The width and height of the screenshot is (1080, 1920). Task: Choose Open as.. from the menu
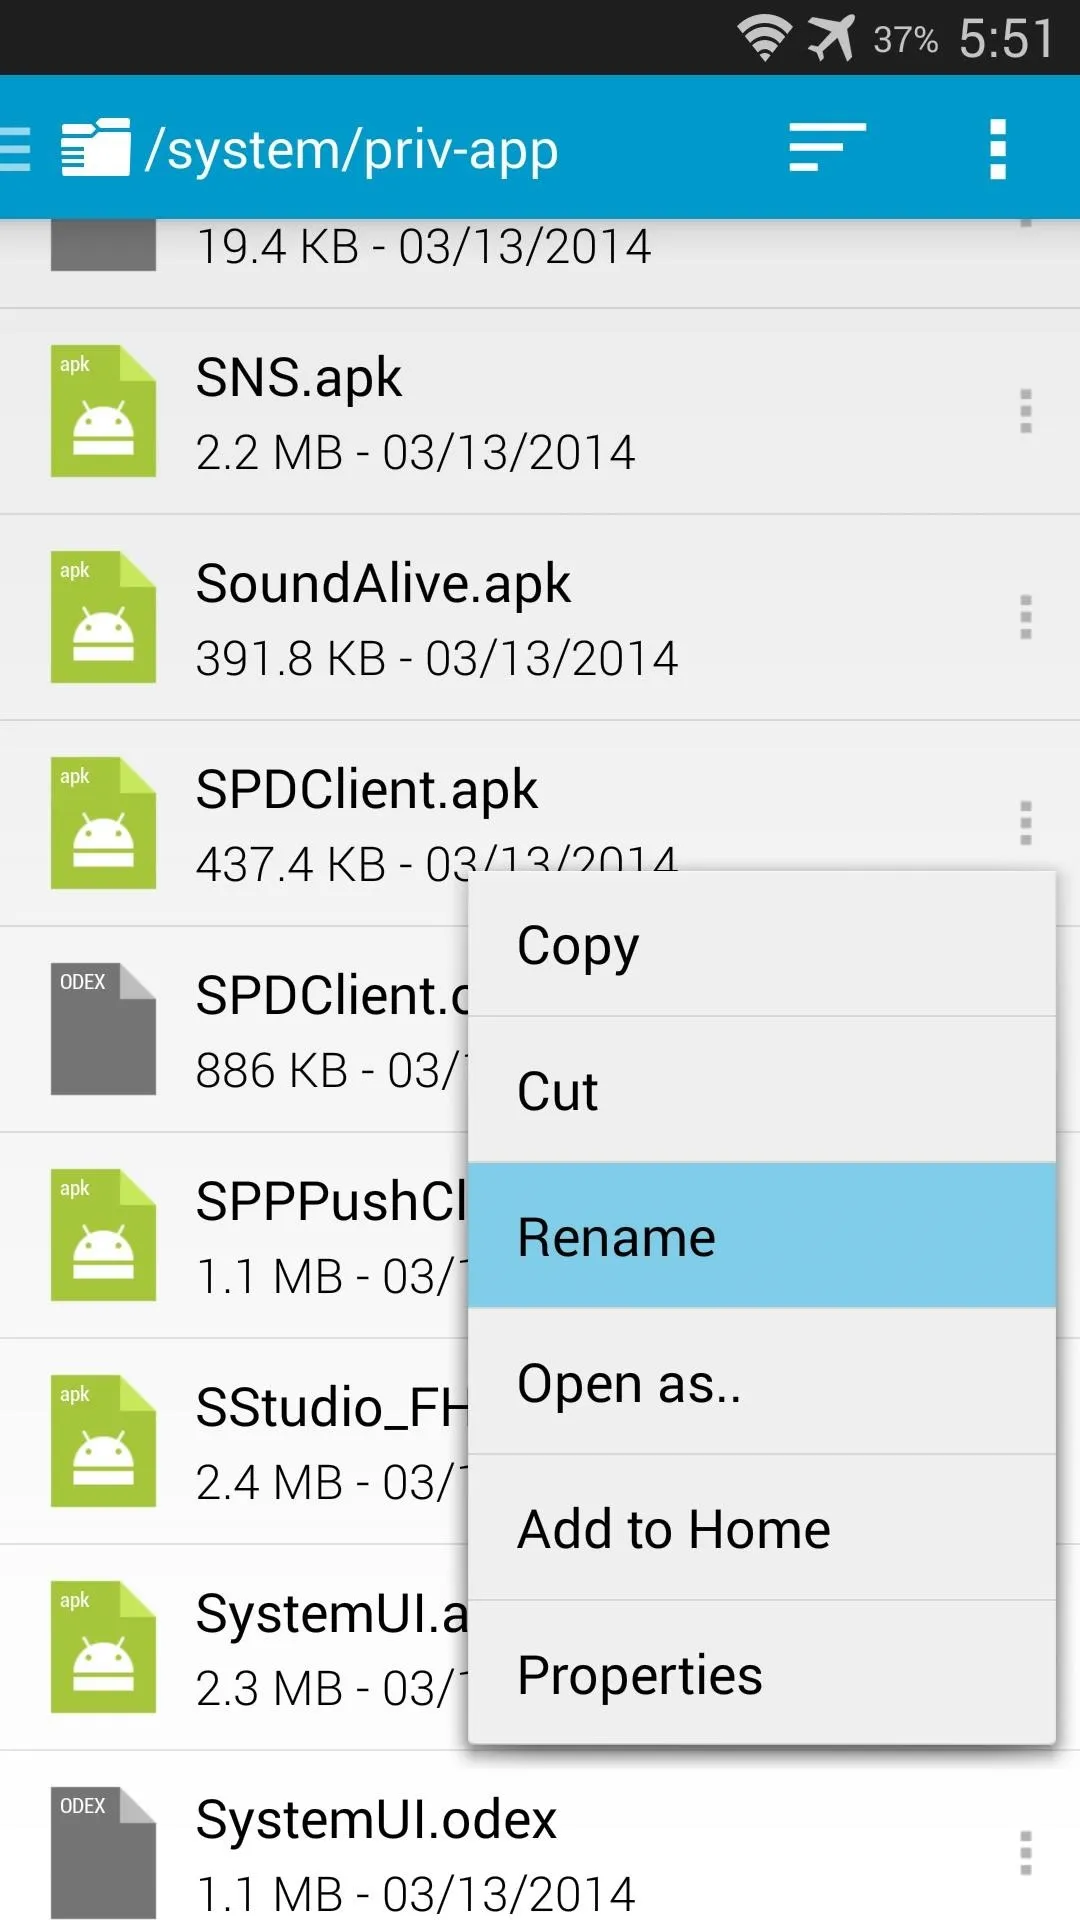click(761, 1383)
